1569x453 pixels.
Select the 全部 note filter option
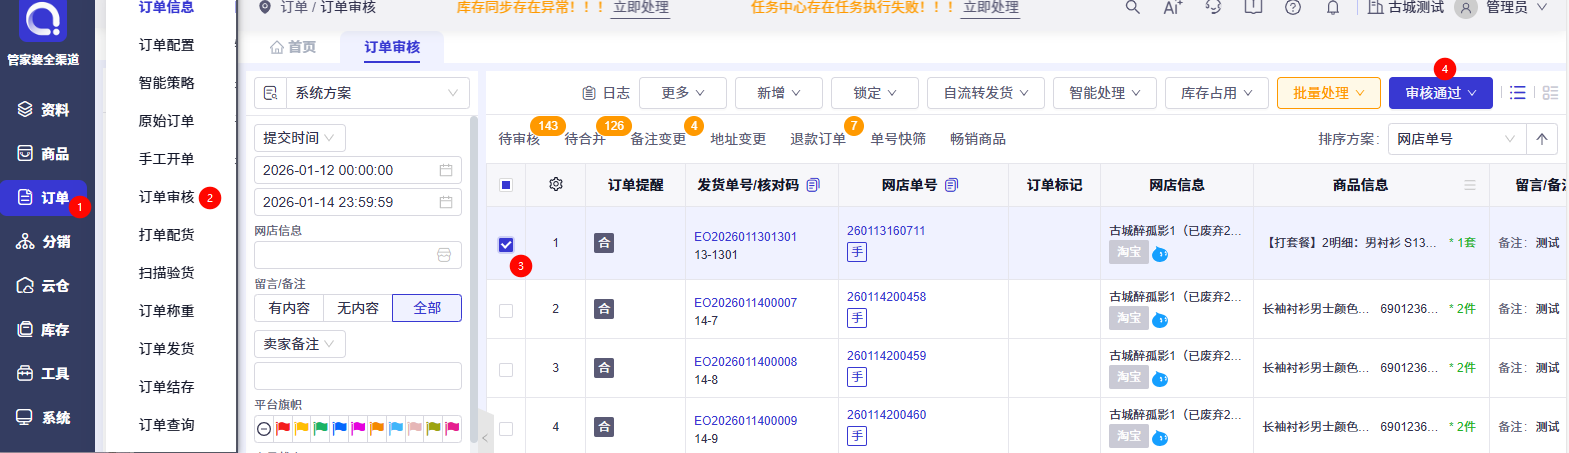pos(427,308)
